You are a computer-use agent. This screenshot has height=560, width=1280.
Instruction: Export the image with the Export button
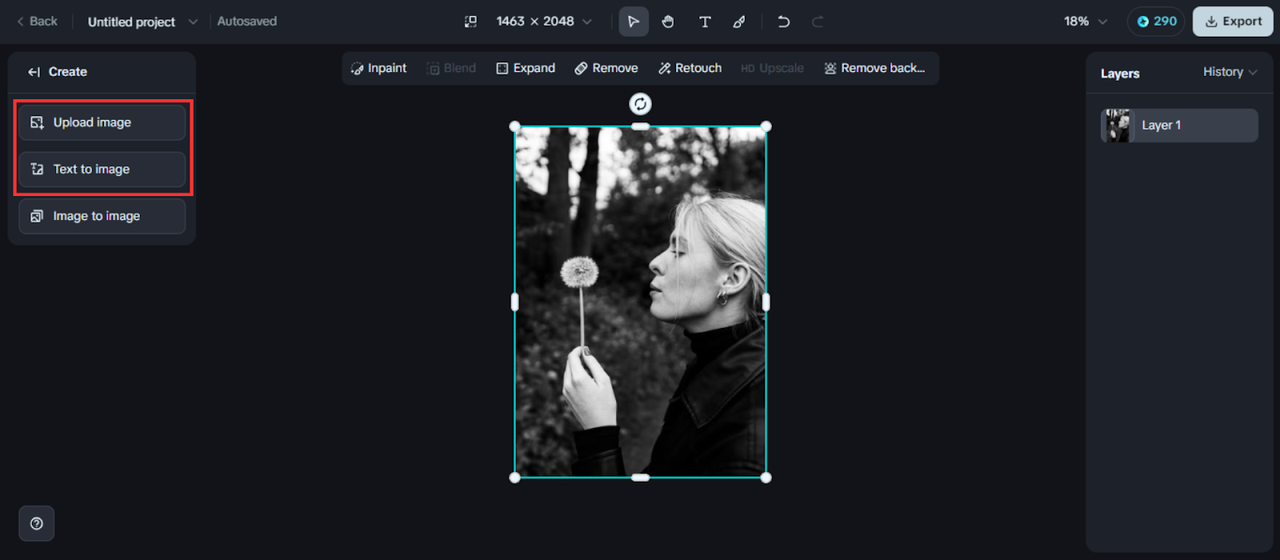[x=1233, y=21]
